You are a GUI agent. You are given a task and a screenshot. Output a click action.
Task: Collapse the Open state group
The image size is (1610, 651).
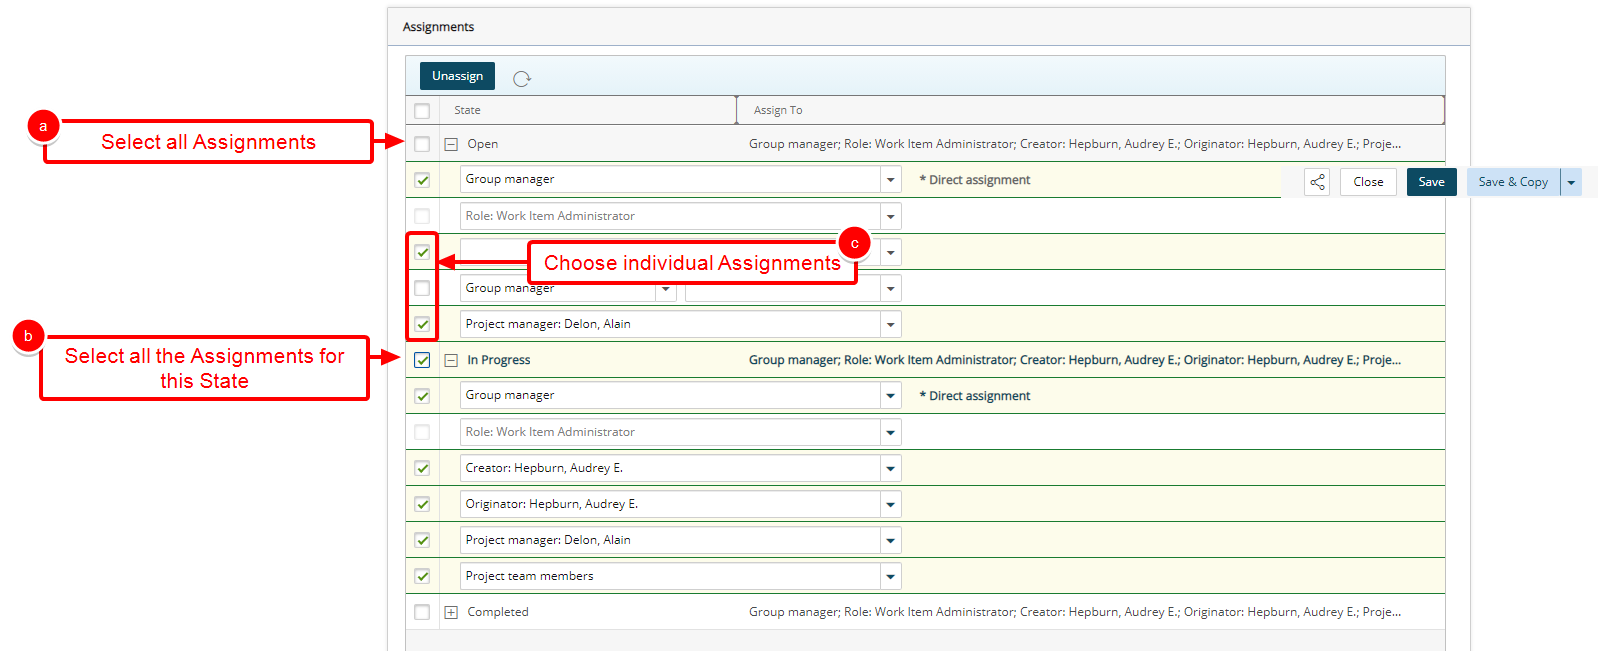coord(451,144)
